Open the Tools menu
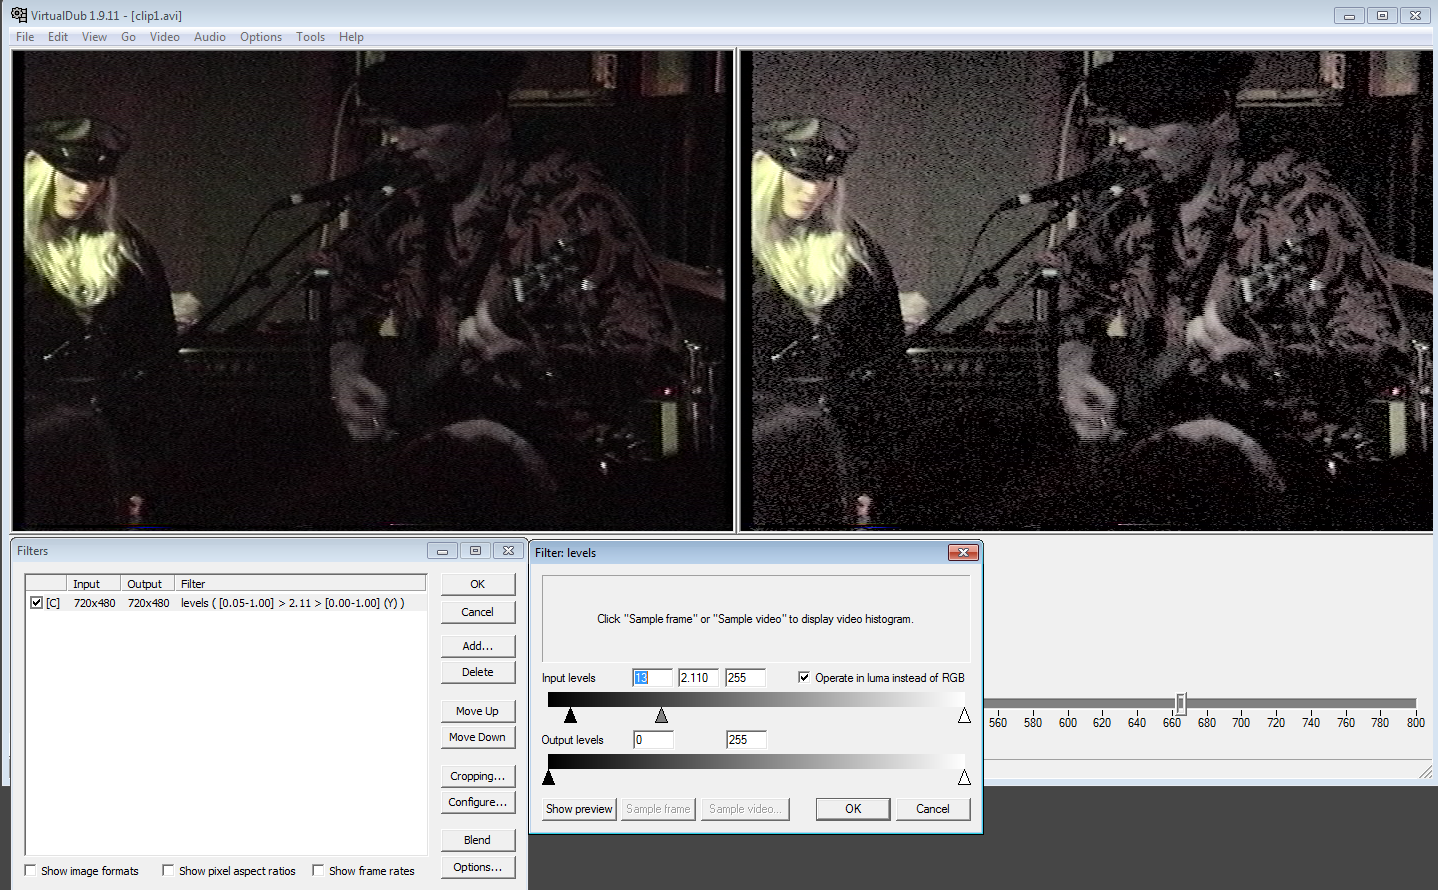This screenshot has height=890, width=1438. [310, 37]
